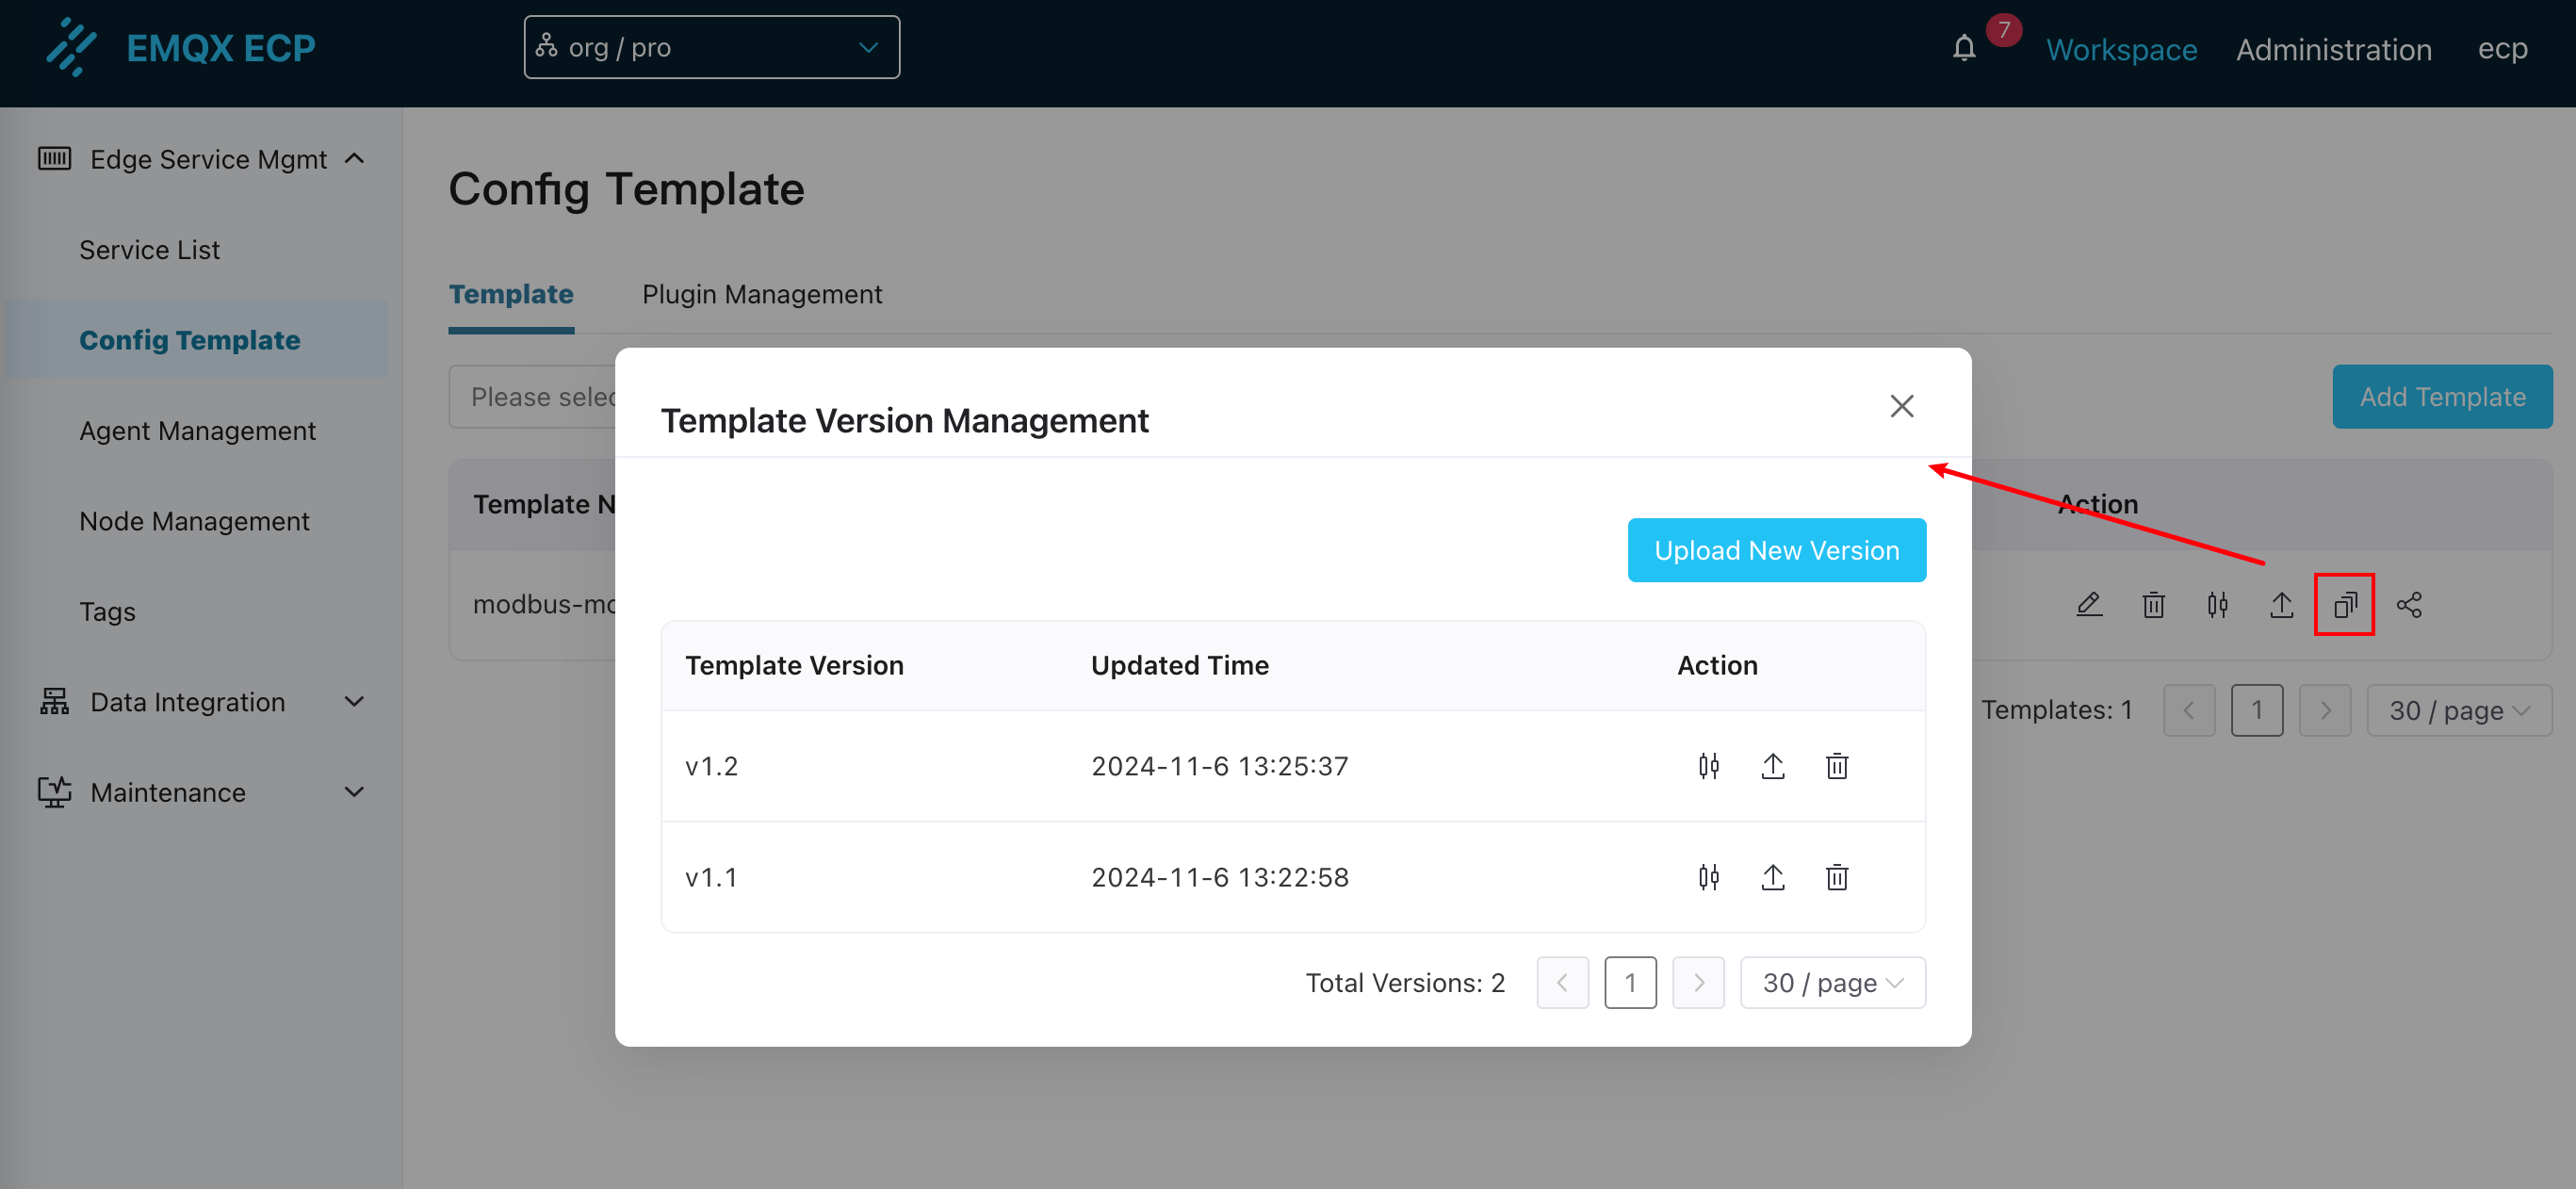Image resolution: width=2576 pixels, height=1189 pixels.
Task: Click the Upload New Version button
Action: pos(1776,550)
